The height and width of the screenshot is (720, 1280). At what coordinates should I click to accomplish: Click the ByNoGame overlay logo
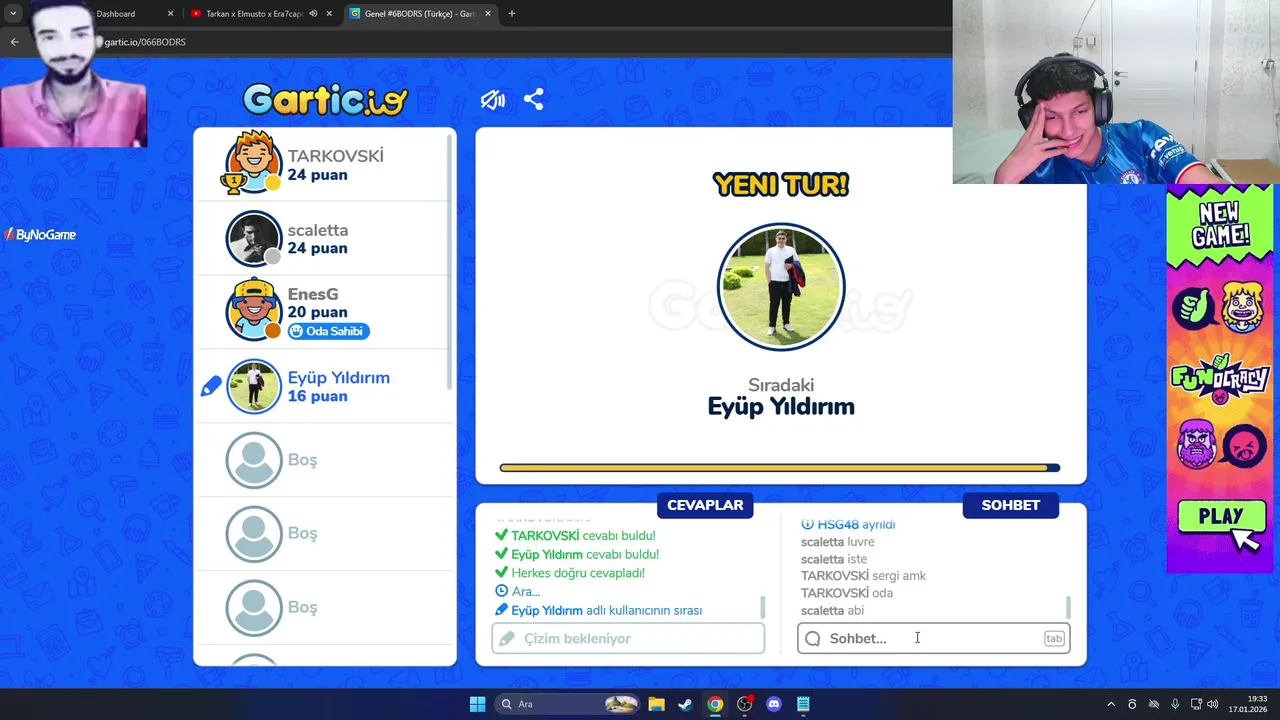pos(40,235)
